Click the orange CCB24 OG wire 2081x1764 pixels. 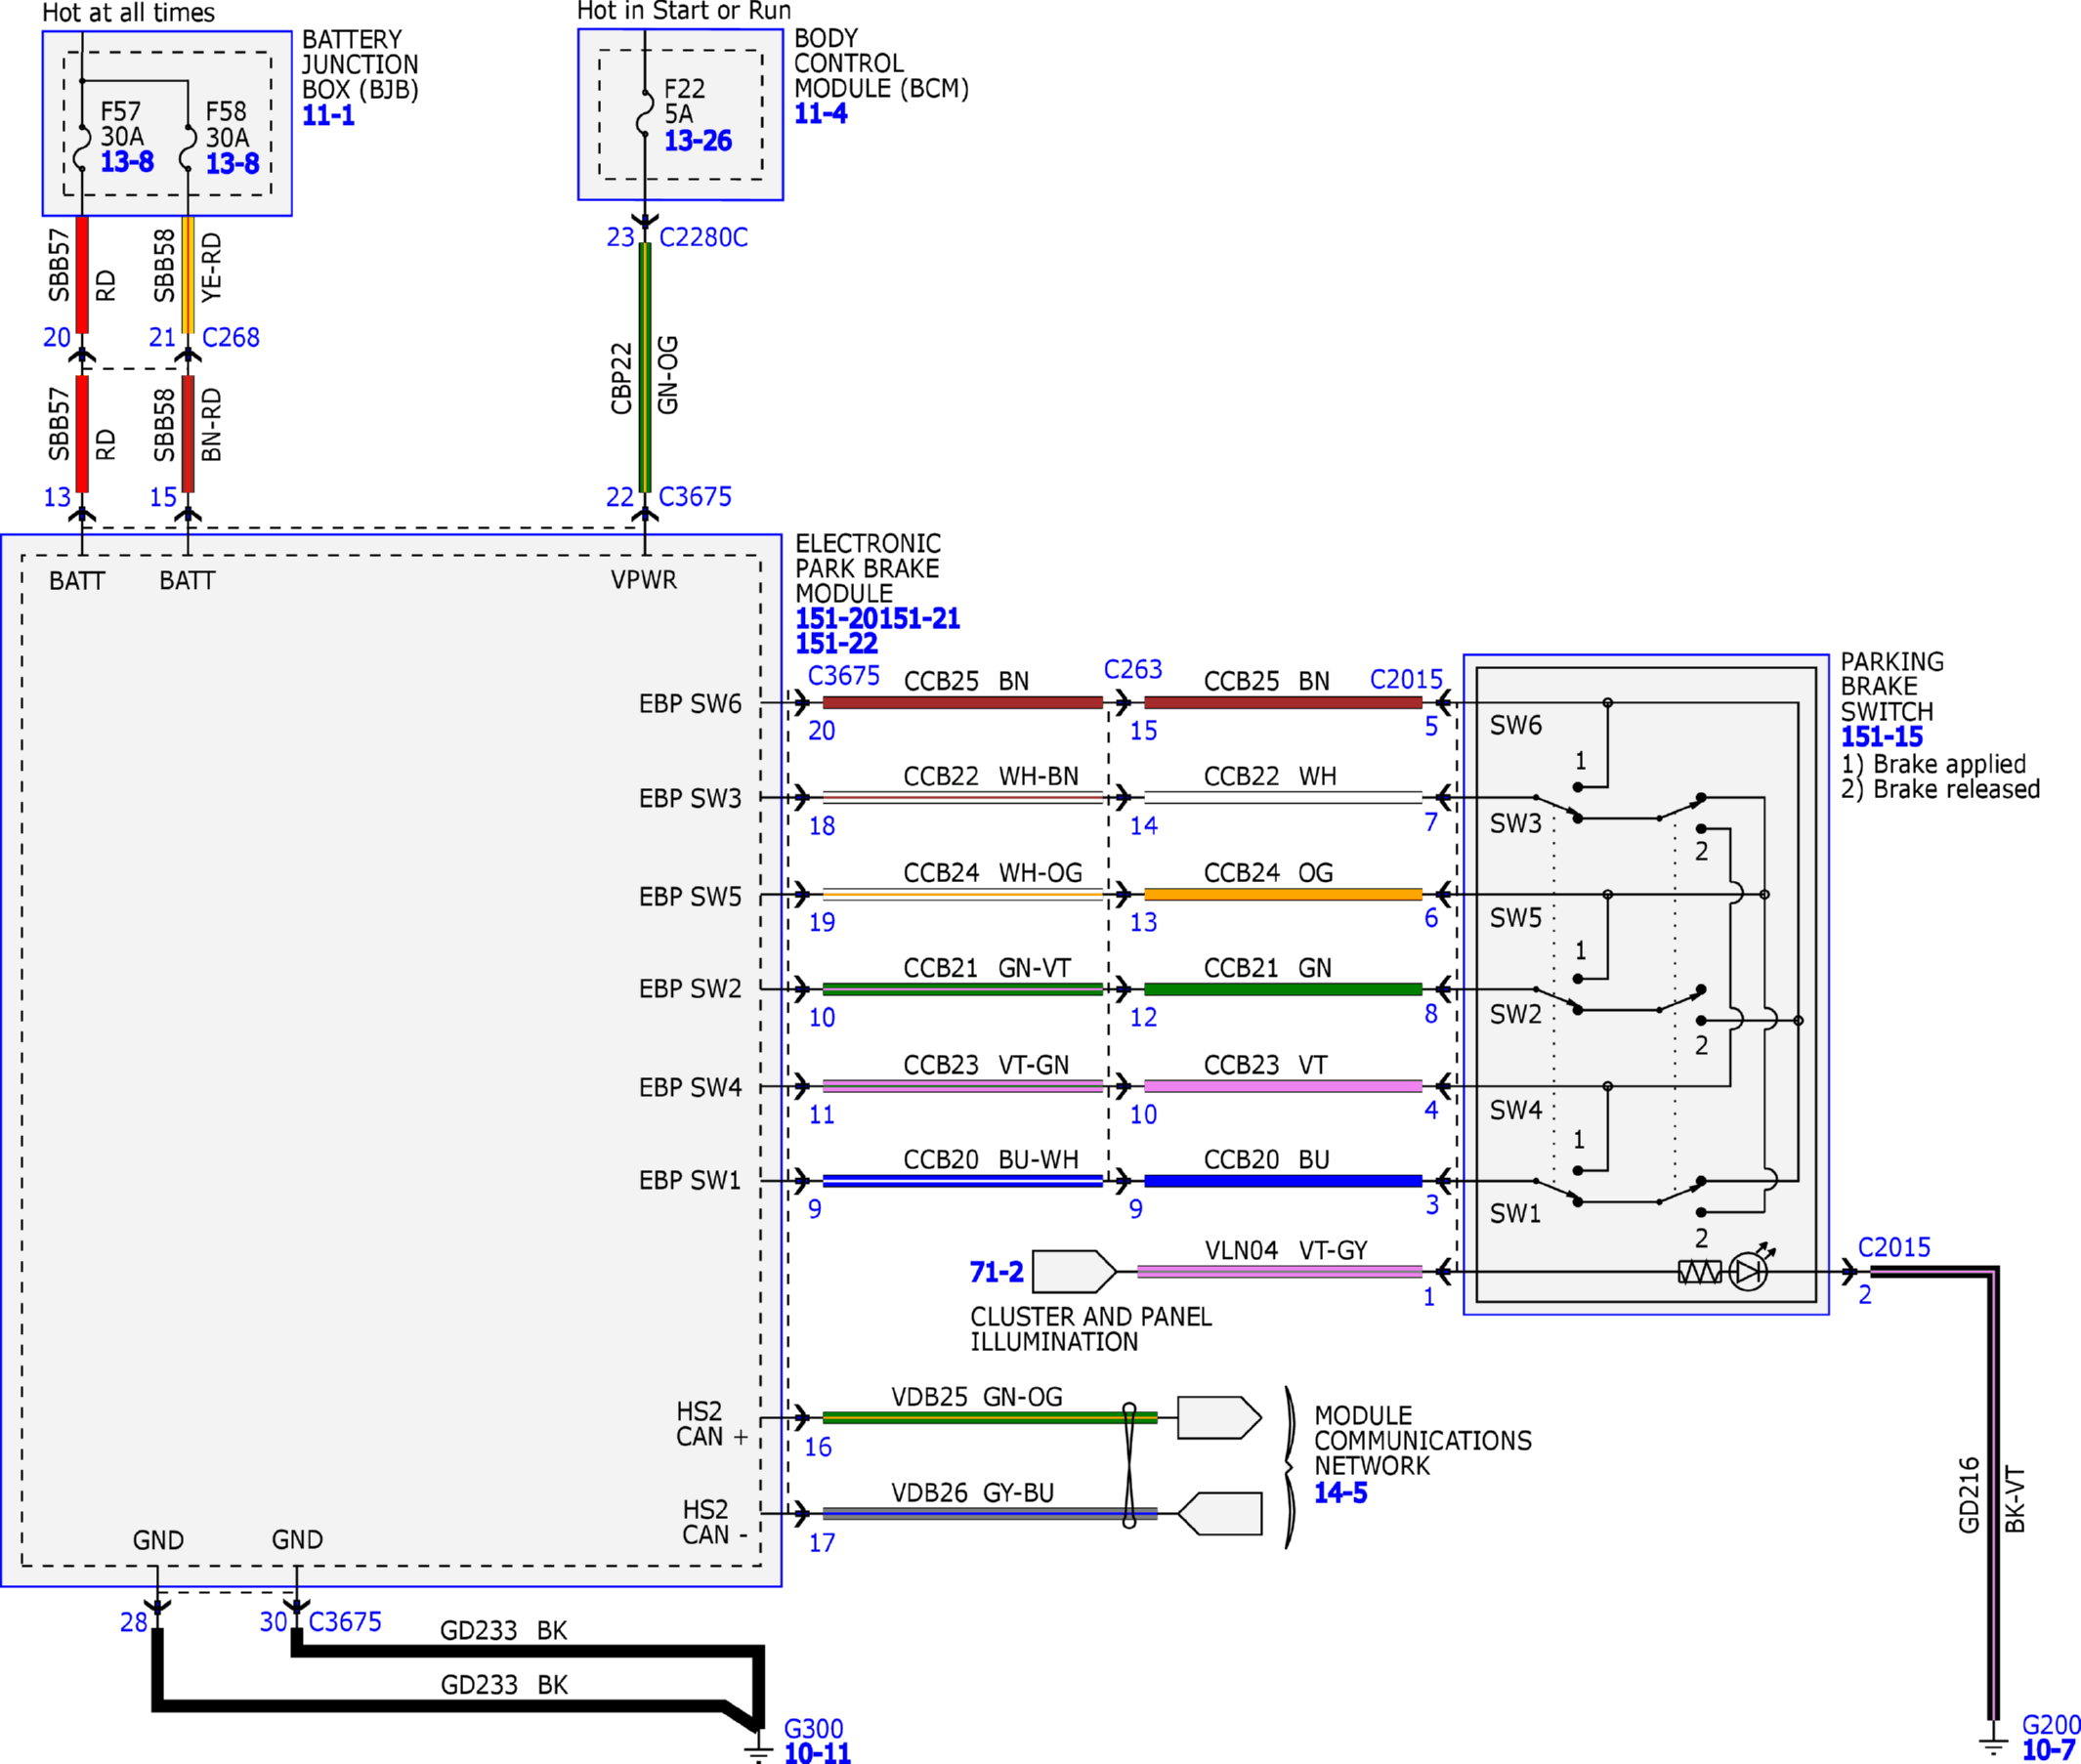[1282, 894]
